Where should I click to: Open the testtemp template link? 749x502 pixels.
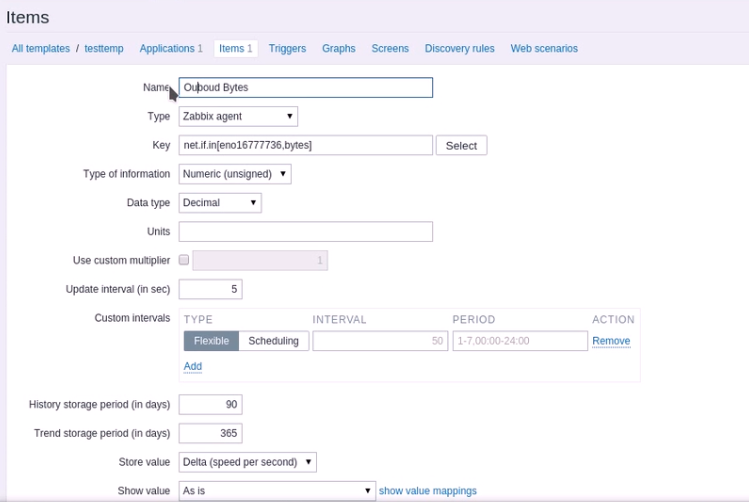(104, 48)
